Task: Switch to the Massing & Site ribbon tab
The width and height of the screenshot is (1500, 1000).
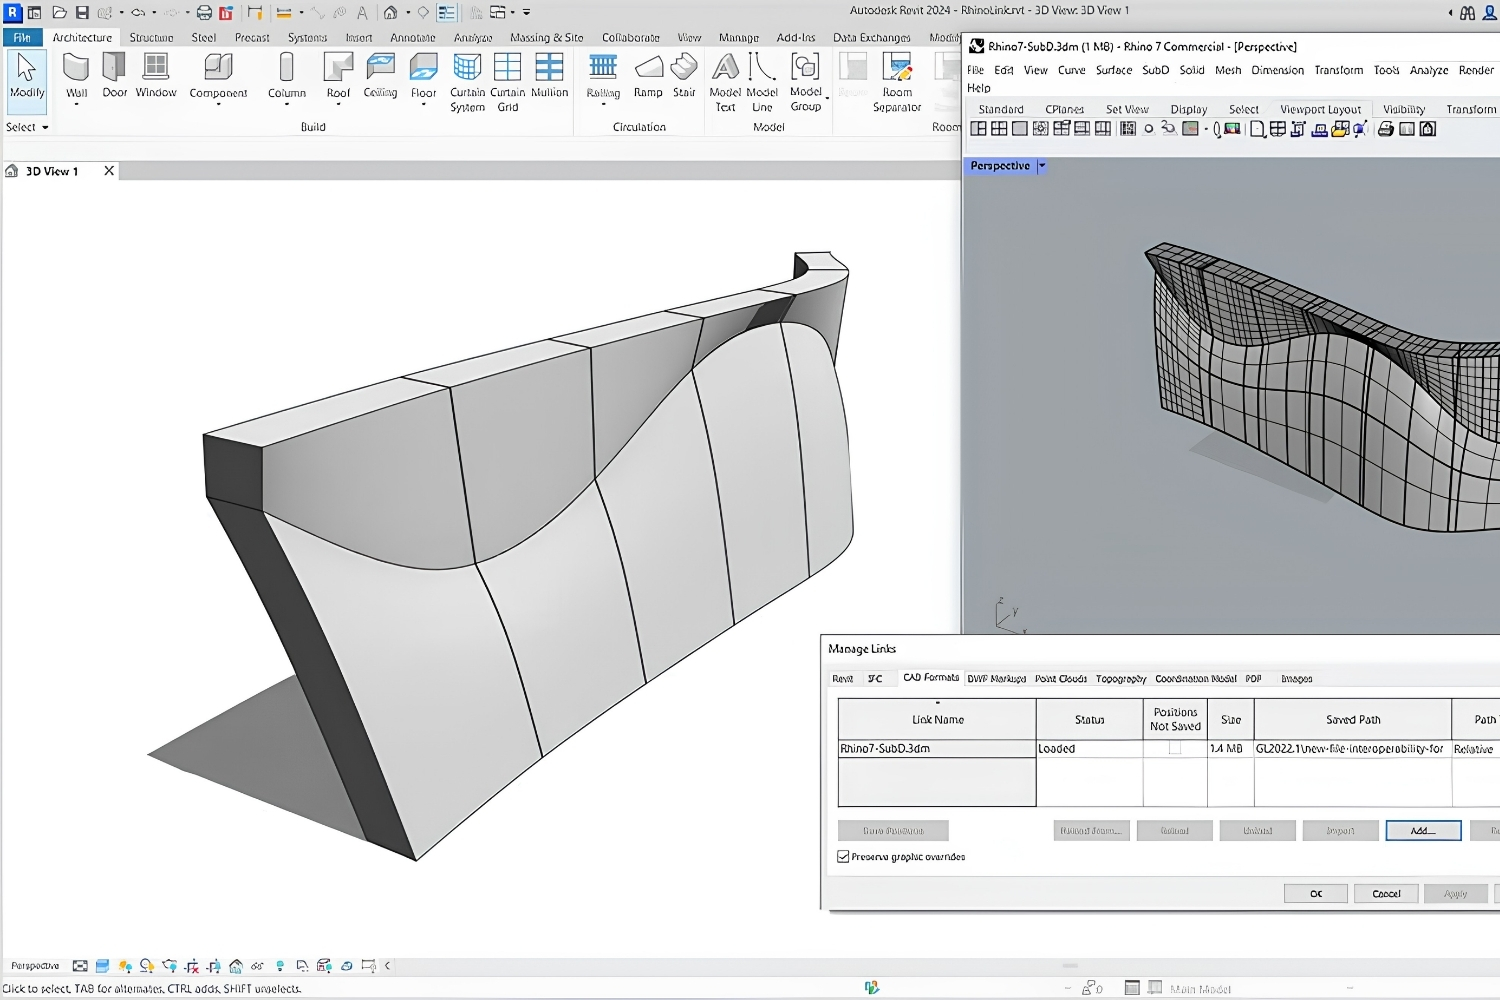Action: (546, 37)
